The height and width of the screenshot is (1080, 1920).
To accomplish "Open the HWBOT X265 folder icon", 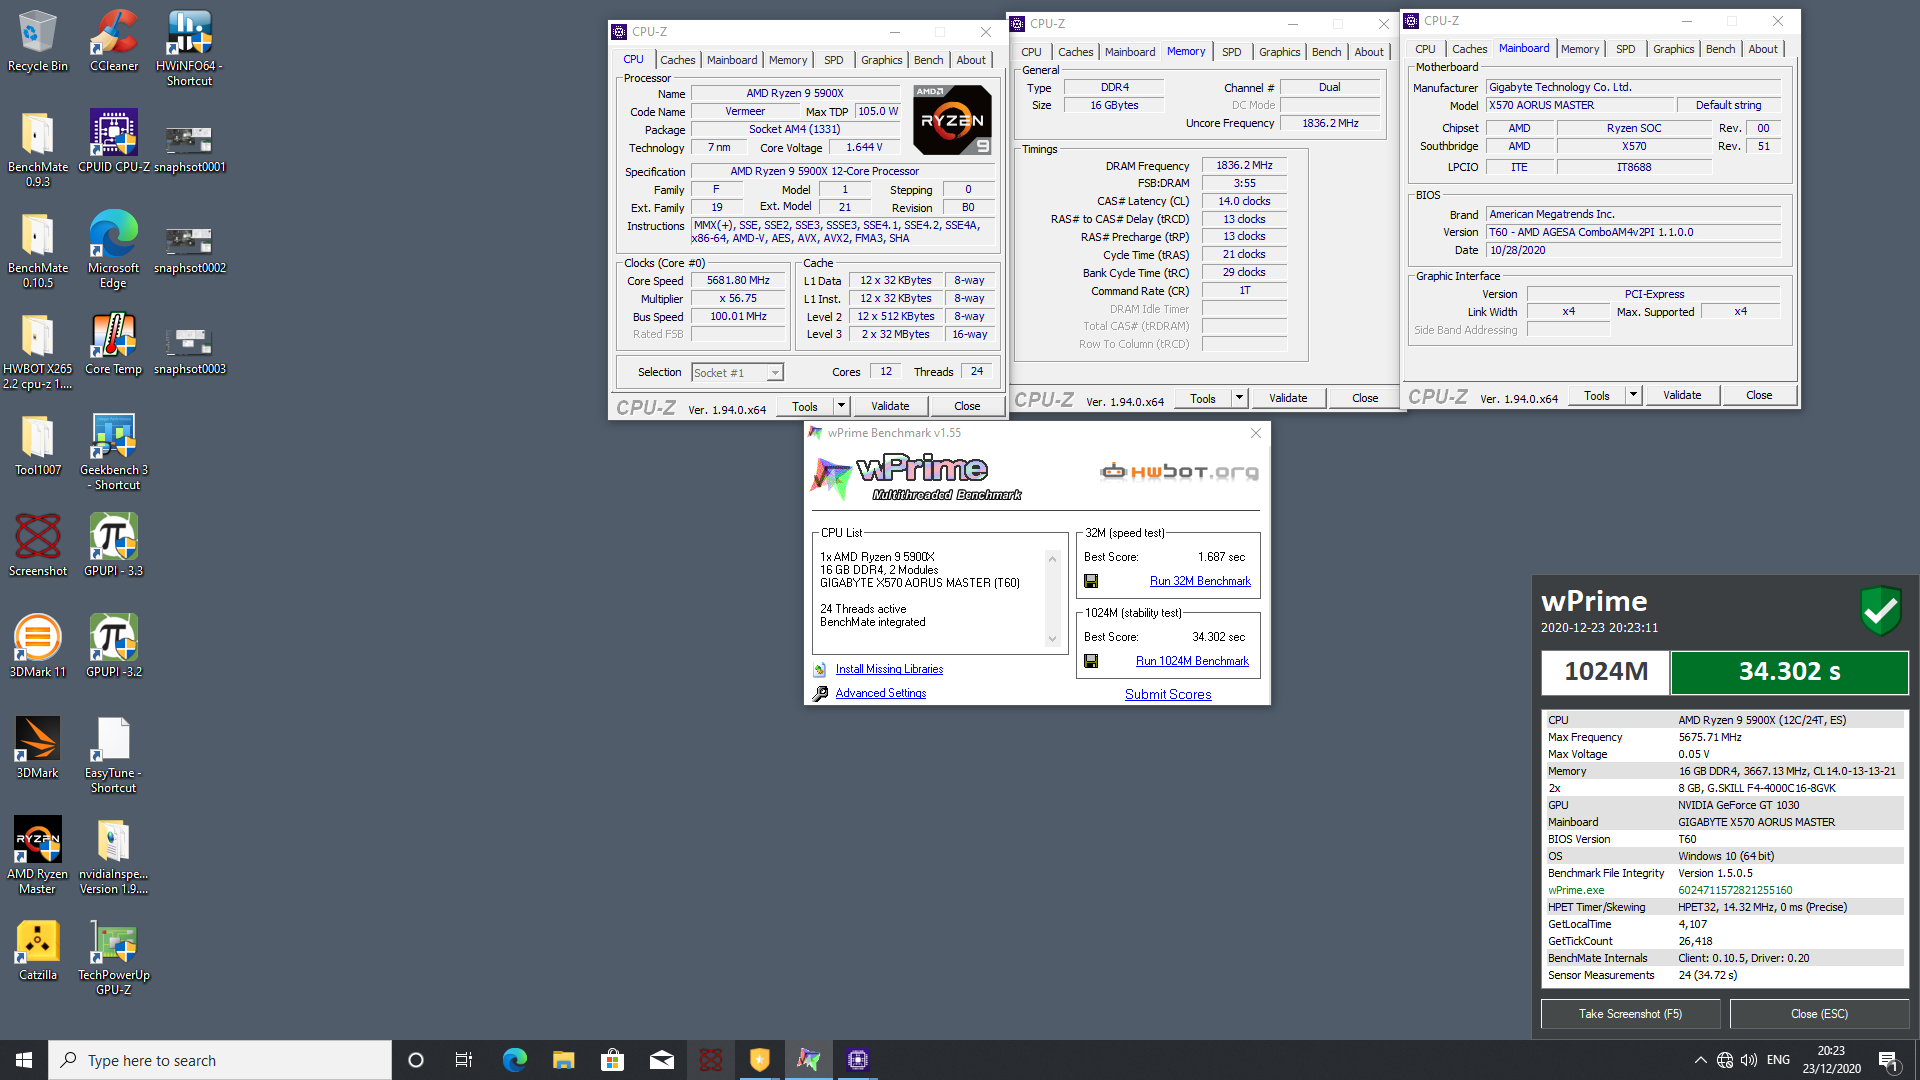I will coord(38,350).
